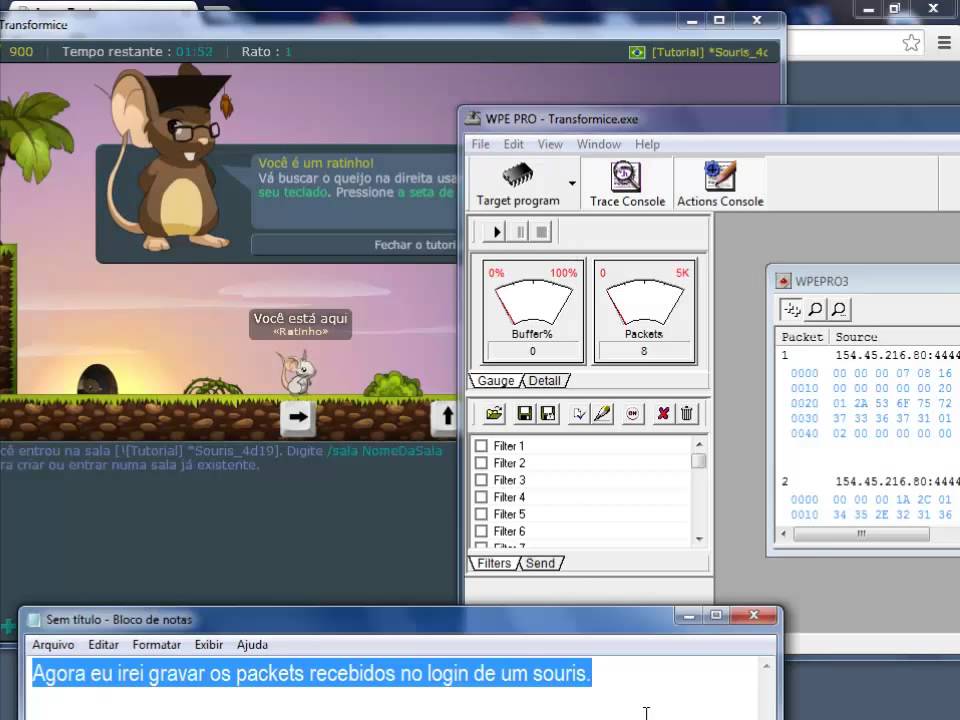Delete the filter with the red X icon
The width and height of the screenshot is (960, 720).
pos(662,414)
